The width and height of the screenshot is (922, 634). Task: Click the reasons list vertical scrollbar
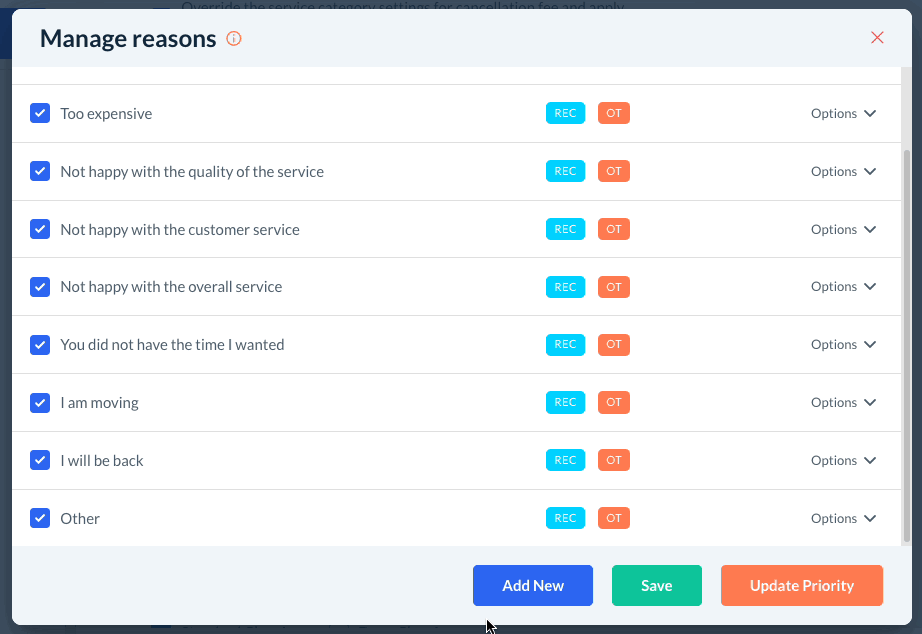pyautogui.click(x=907, y=340)
